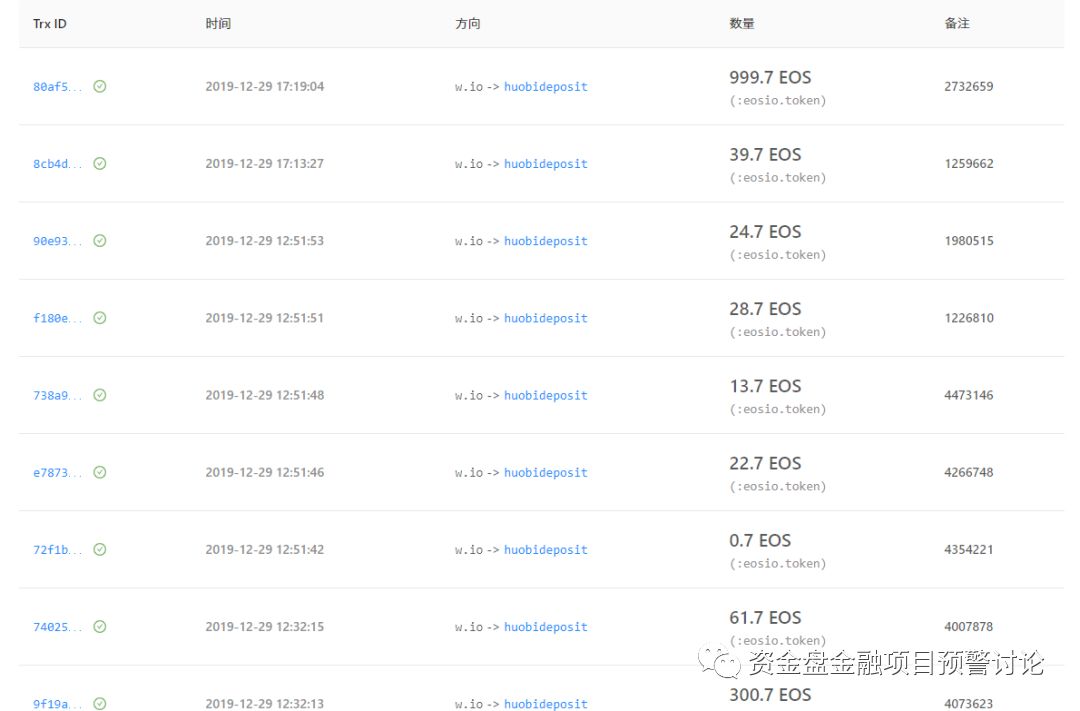Select the 61.7 EOS amount
The image size is (1080, 711).
[765, 617]
